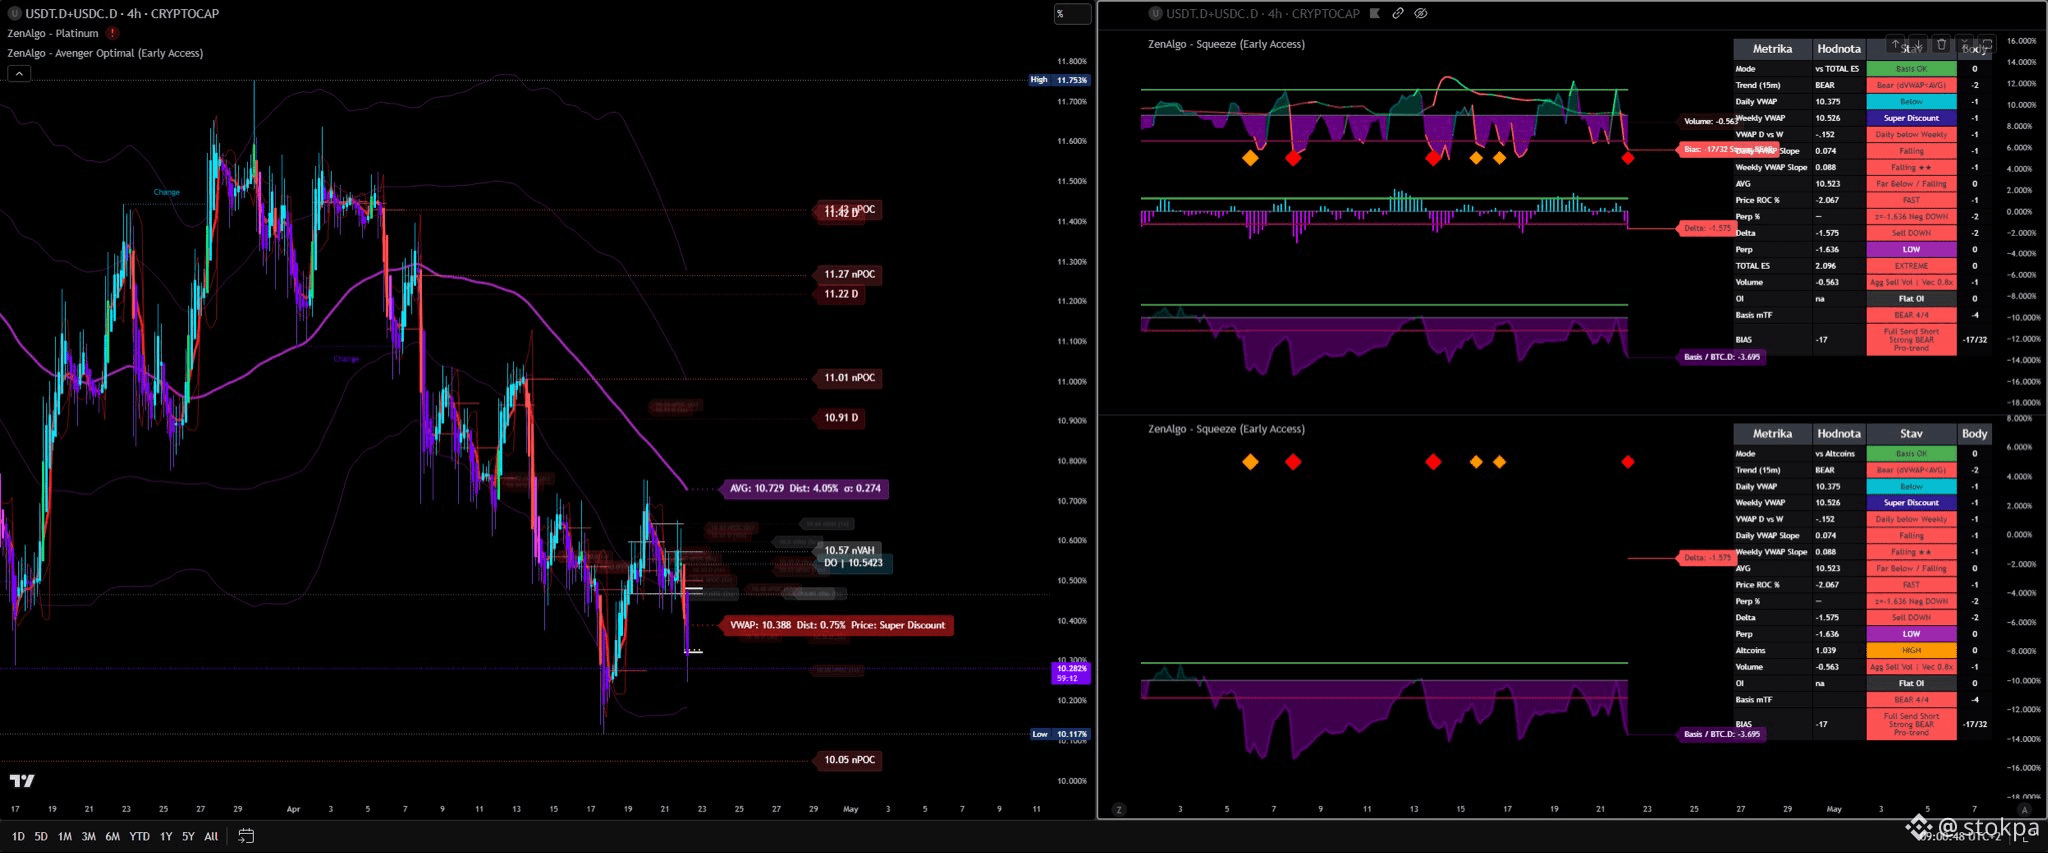
Task: Click the 10.57 nVAH level label
Action: 849,550
